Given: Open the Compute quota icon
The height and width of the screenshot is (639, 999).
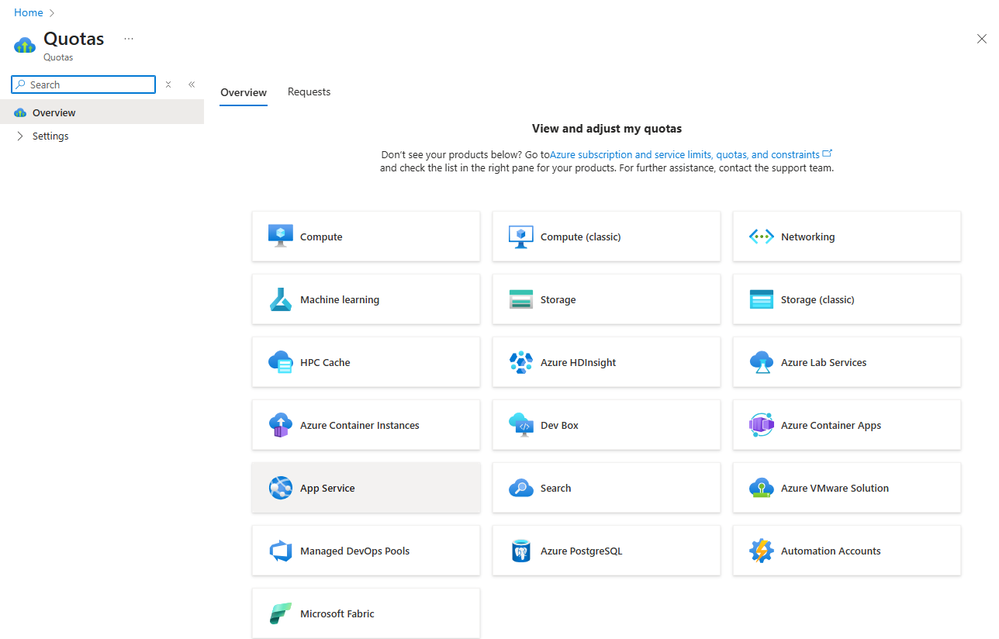Looking at the screenshot, I should (280, 236).
